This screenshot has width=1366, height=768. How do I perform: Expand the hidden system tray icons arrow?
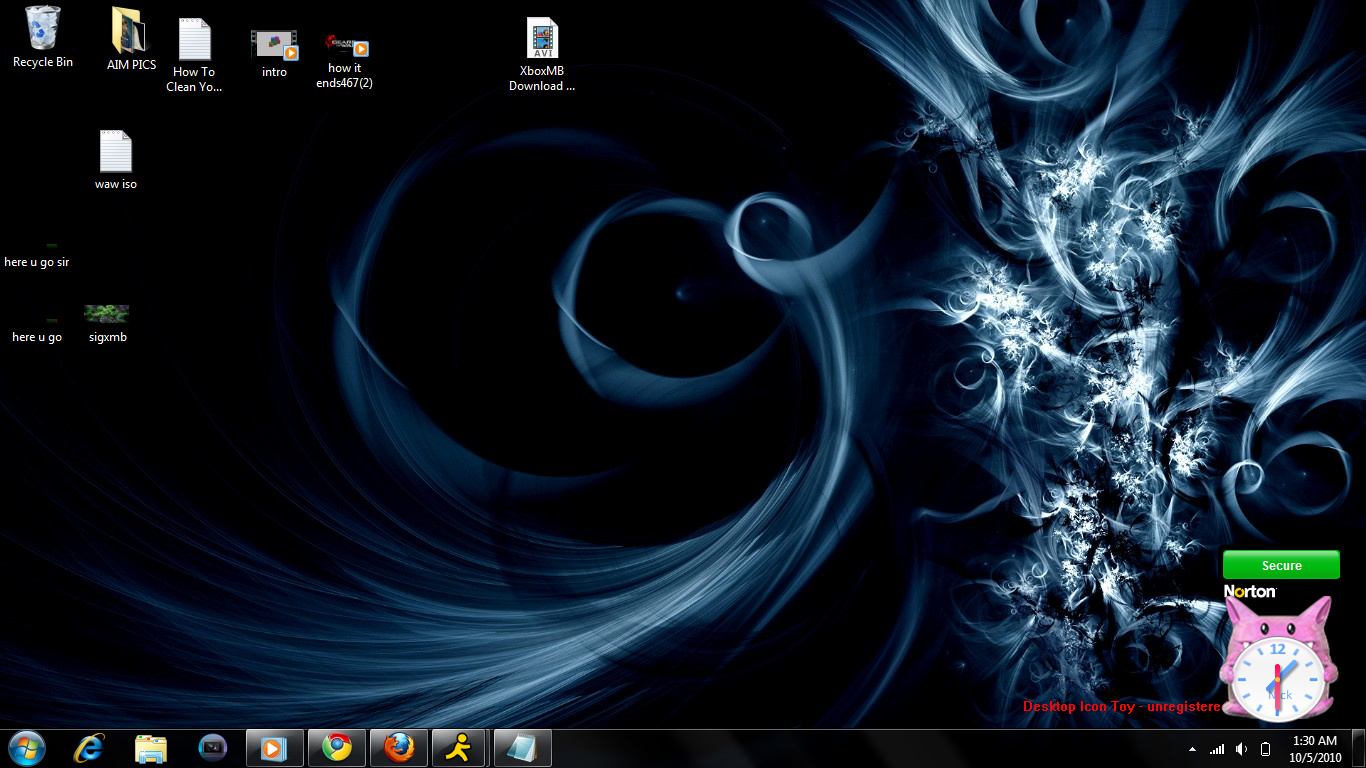[x=1192, y=749]
